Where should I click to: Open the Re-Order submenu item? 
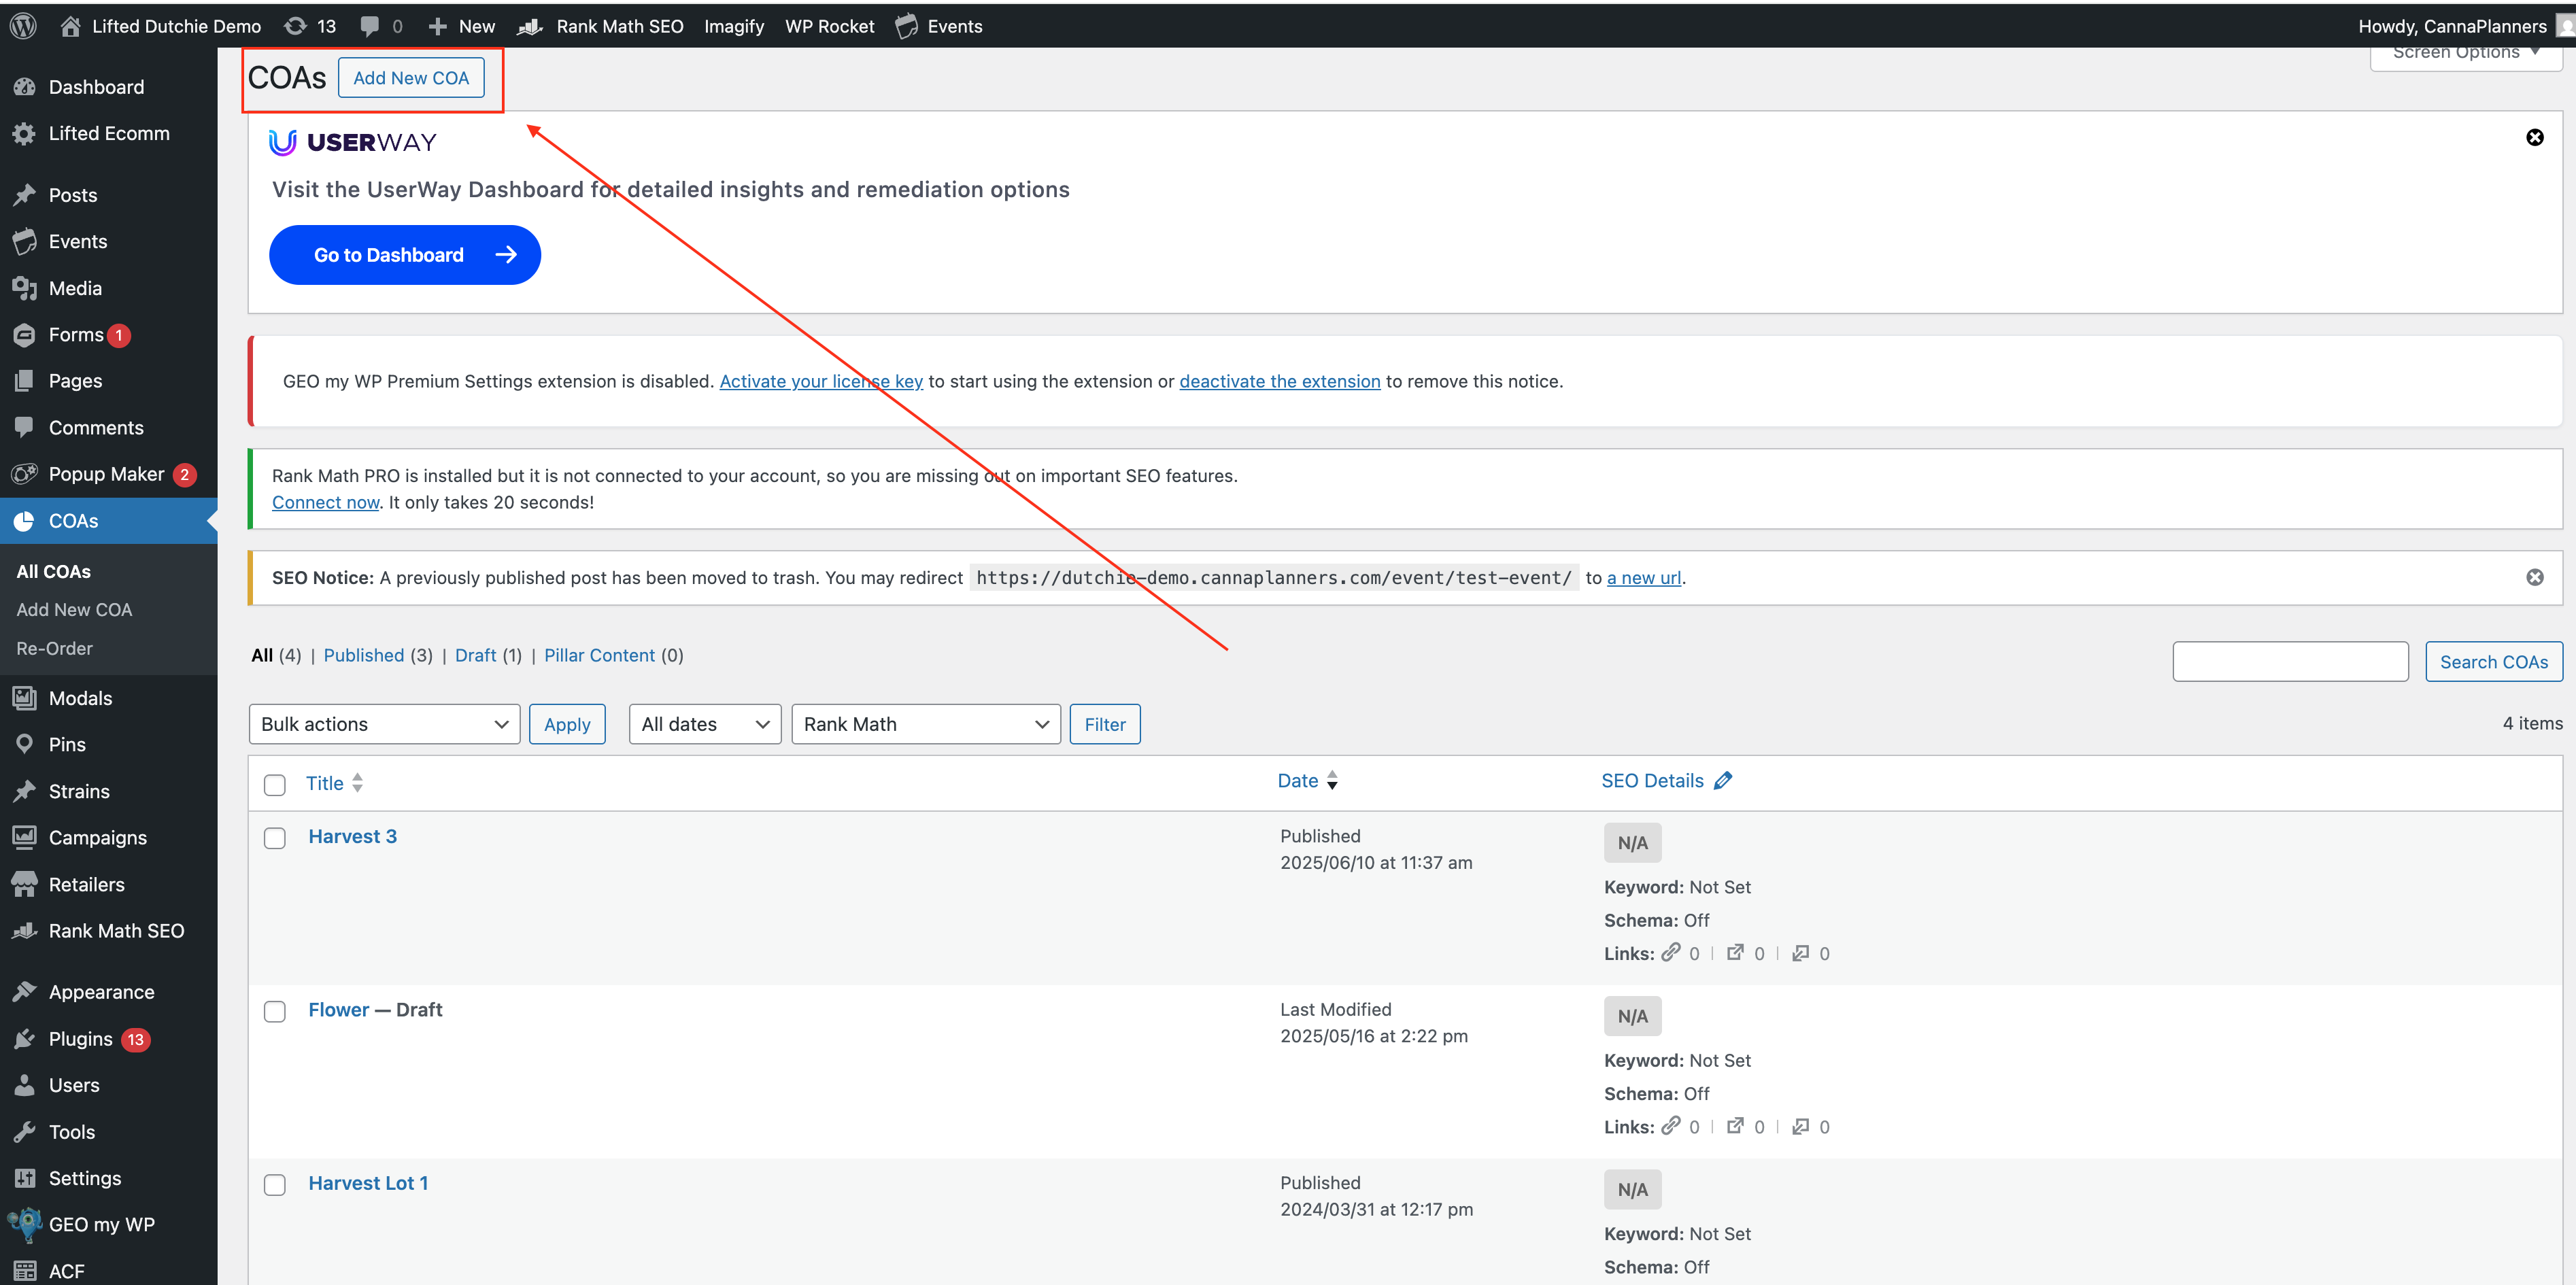55,648
